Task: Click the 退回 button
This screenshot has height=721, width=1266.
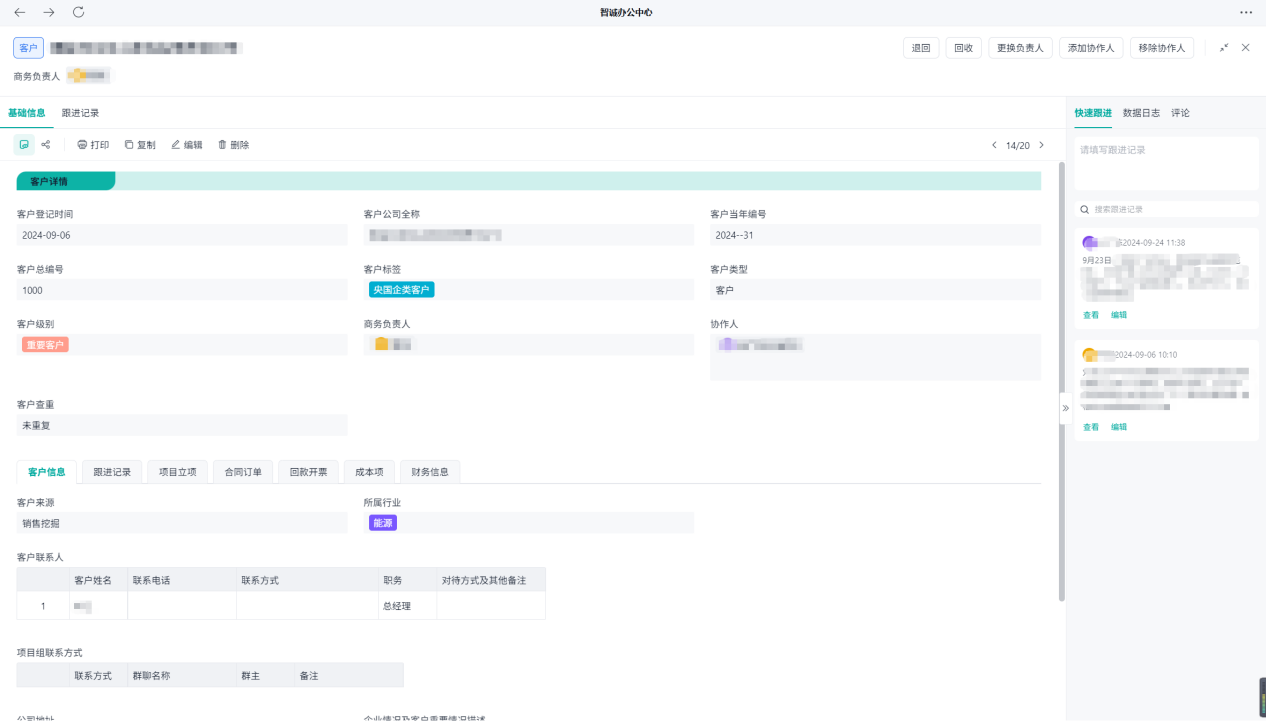Action: [921, 48]
